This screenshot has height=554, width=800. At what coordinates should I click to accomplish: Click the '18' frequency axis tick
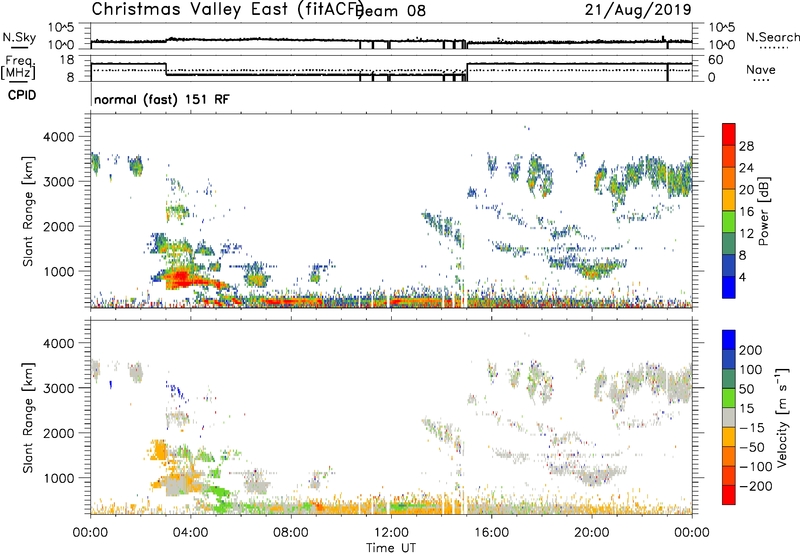click(x=67, y=60)
